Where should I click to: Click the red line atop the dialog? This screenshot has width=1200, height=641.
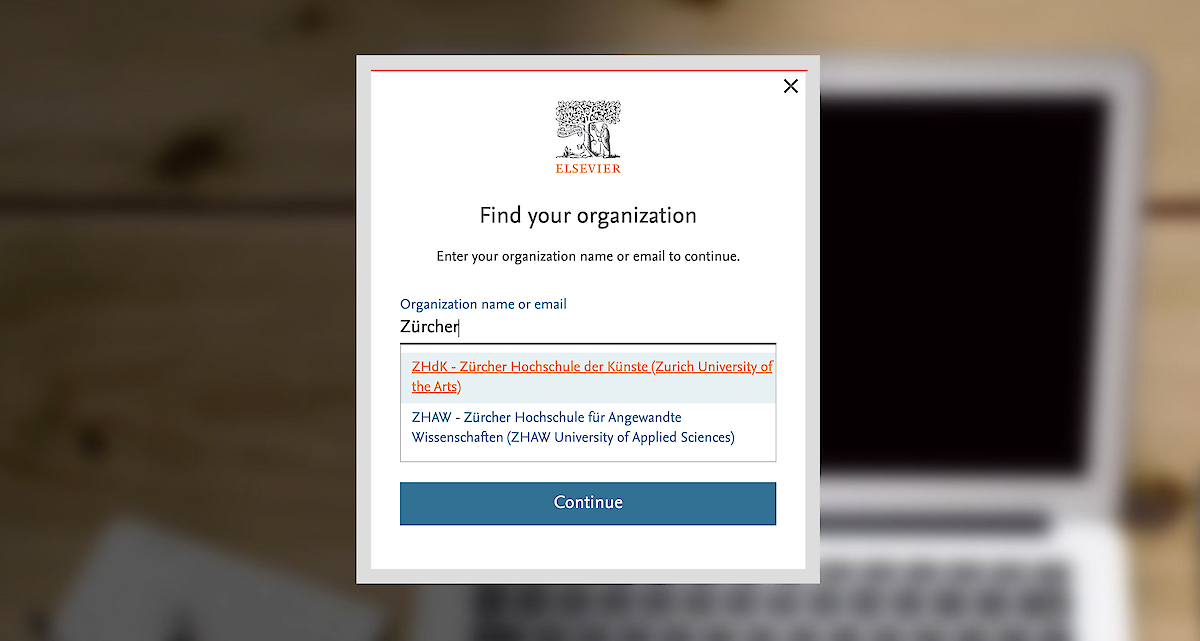[x=588, y=71]
